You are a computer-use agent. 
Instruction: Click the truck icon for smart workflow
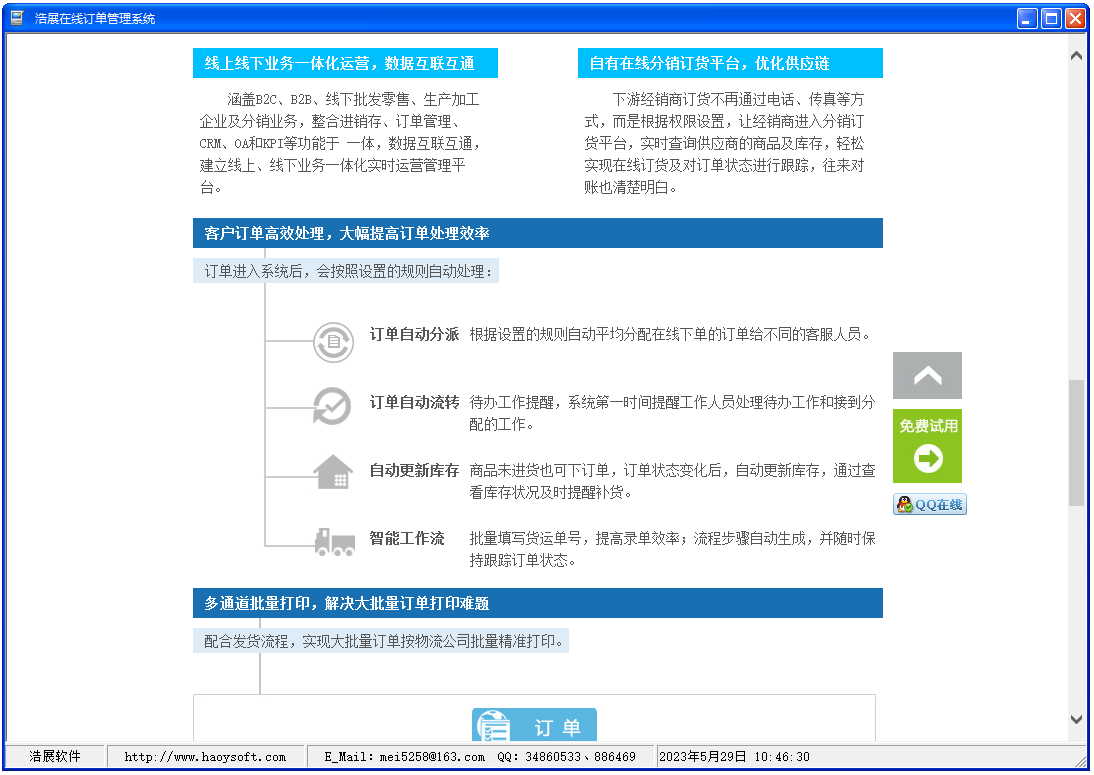click(x=335, y=540)
